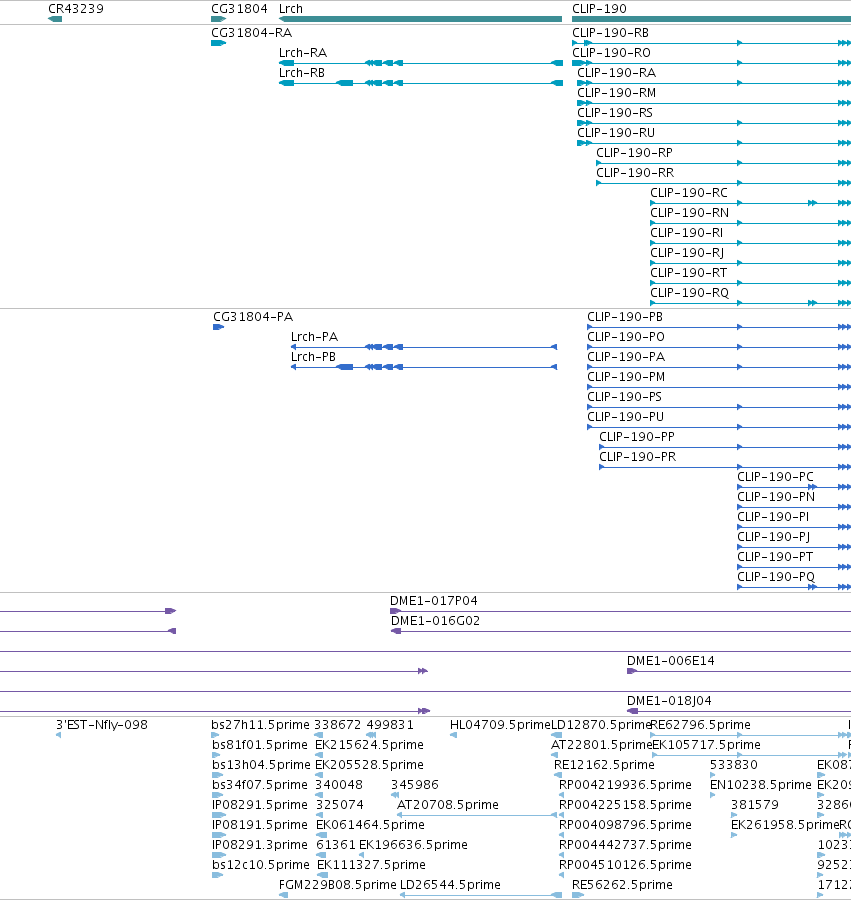
Task: Open transcript CG31804-RA
Action: pos(251,33)
